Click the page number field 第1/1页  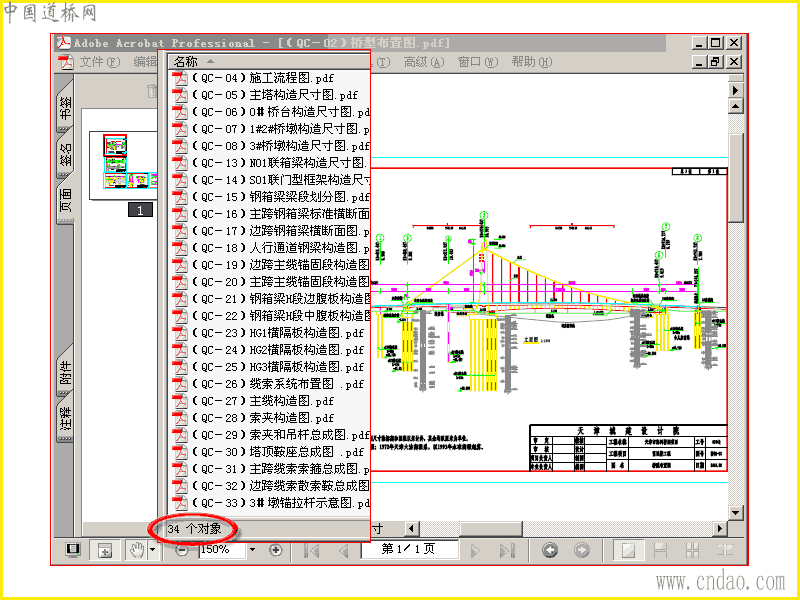[408, 549]
